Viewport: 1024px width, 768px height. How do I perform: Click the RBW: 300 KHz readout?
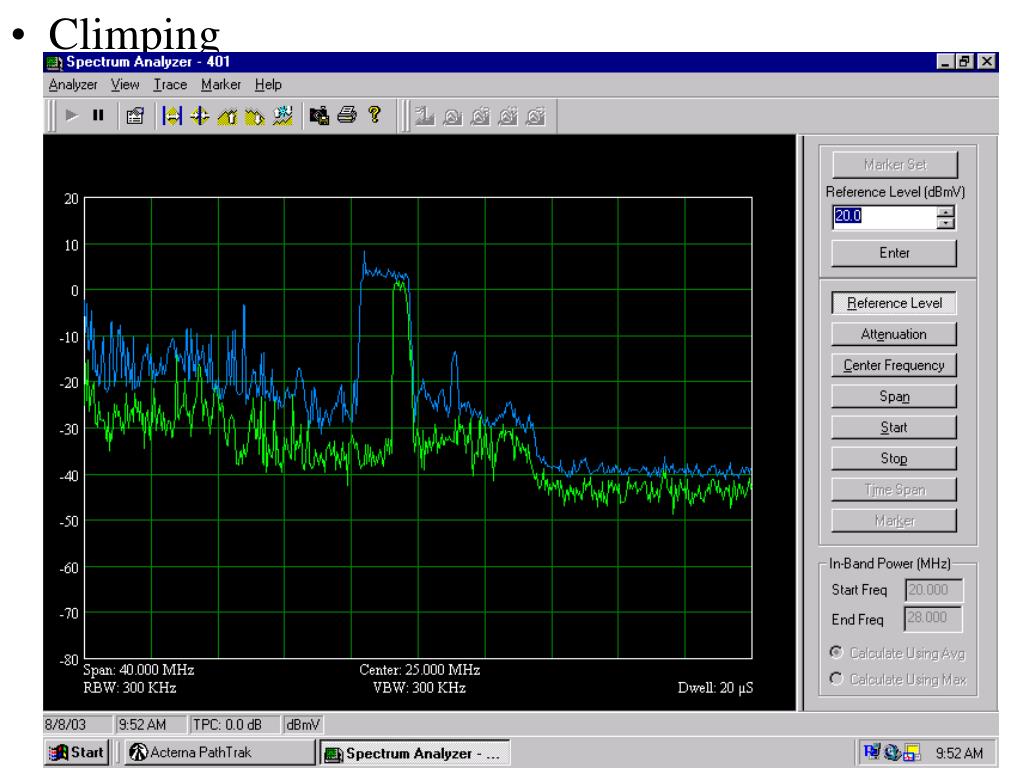point(129,688)
